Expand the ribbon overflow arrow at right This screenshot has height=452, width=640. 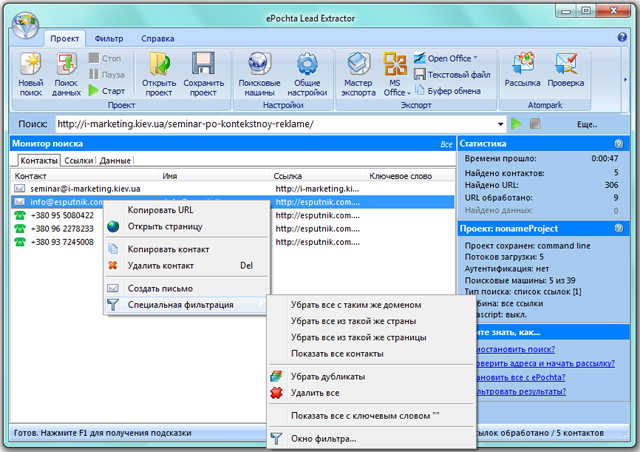pos(625,80)
